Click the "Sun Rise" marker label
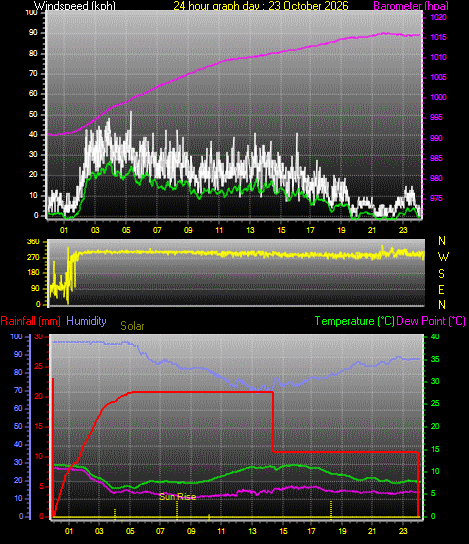 point(177,497)
